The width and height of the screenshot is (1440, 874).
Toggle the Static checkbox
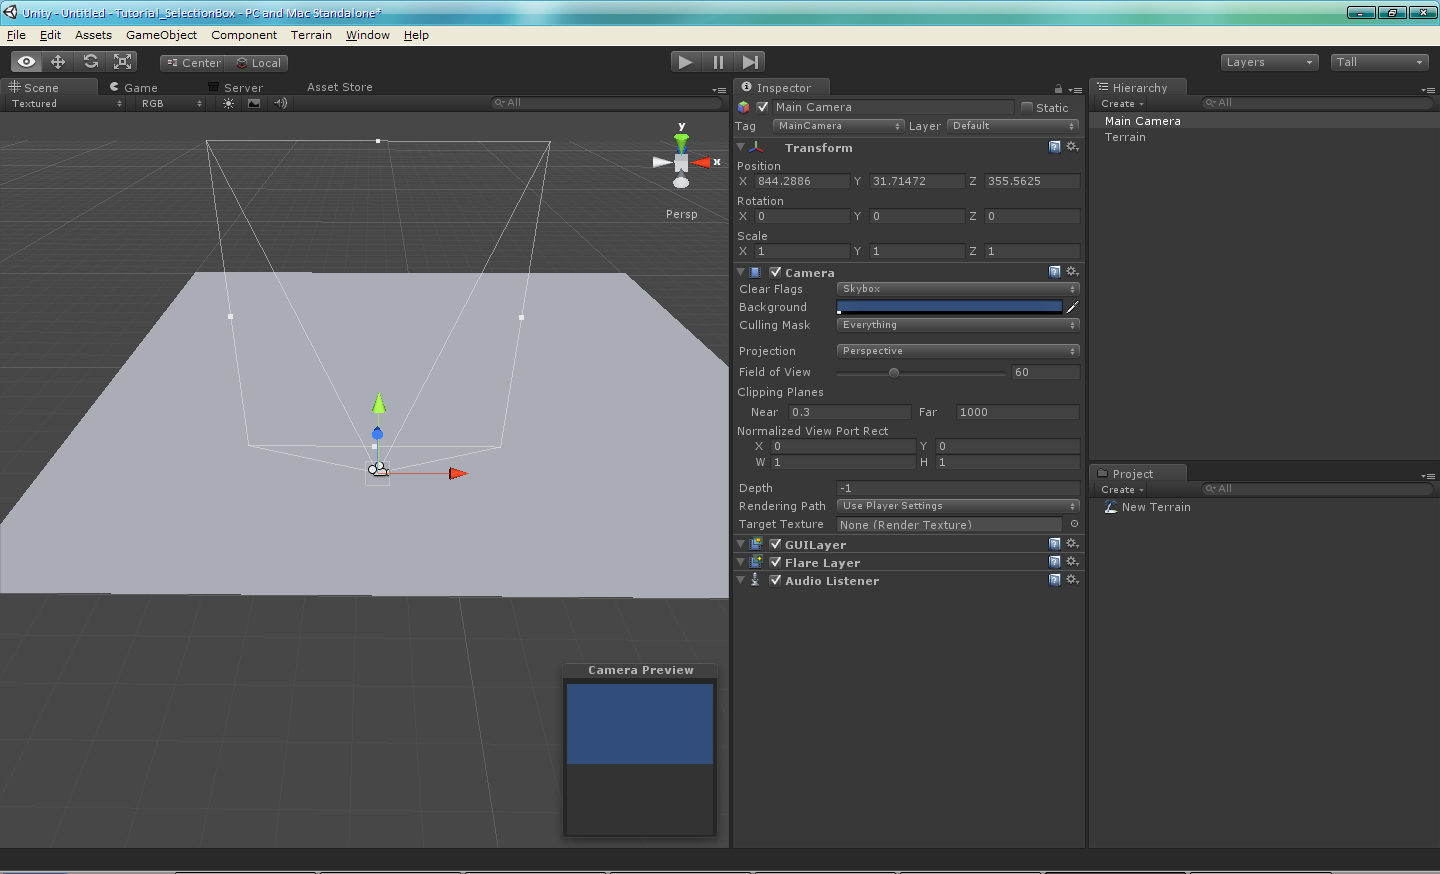1027,107
